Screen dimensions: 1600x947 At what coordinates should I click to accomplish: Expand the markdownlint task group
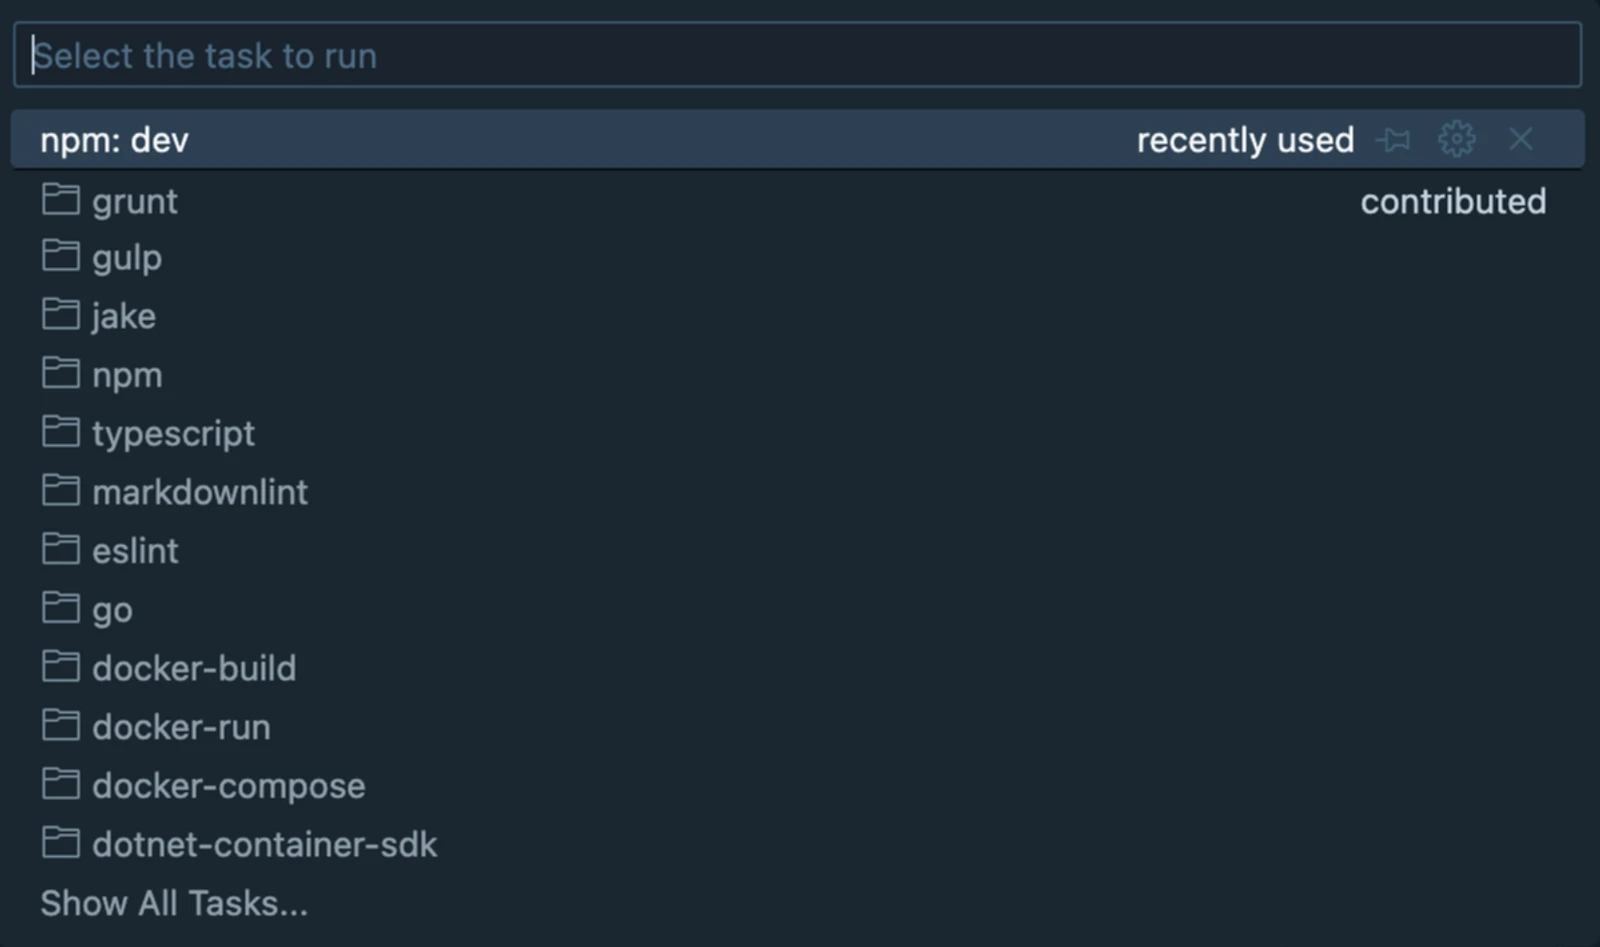(x=200, y=492)
